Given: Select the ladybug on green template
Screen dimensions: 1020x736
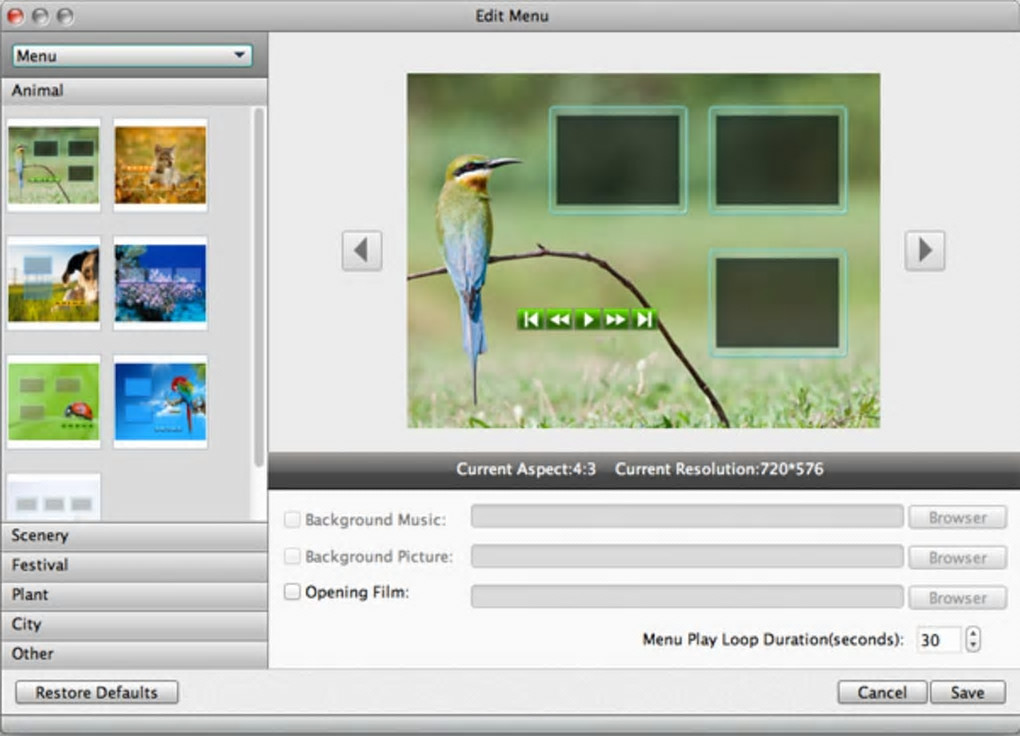Looking at the screenshot, I should click(54, 402).
